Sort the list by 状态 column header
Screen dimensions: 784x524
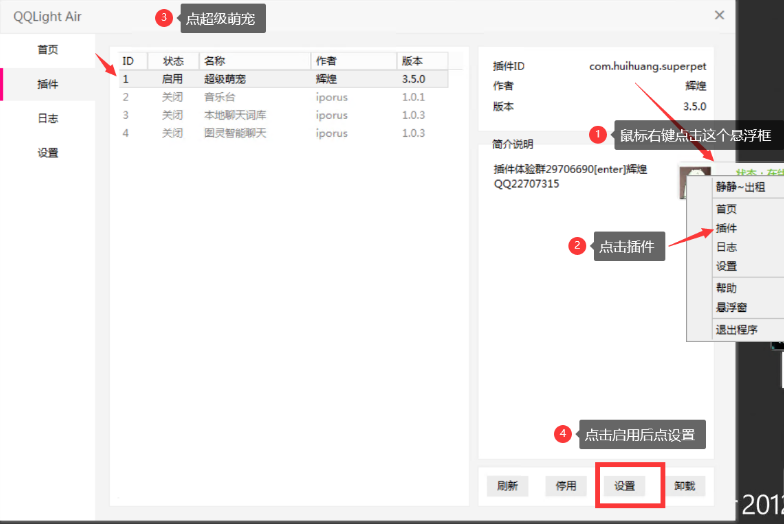pyautogui.click(x=173, y=61)
